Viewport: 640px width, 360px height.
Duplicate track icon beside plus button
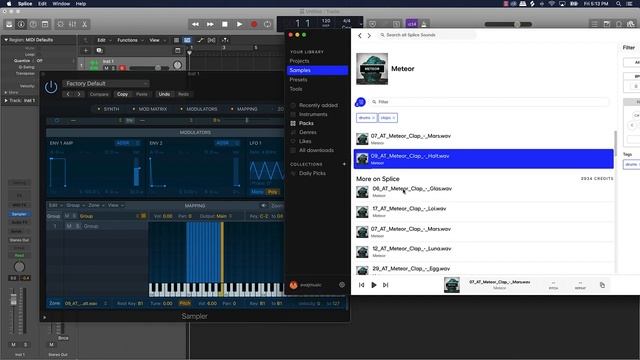coord(99,51)
